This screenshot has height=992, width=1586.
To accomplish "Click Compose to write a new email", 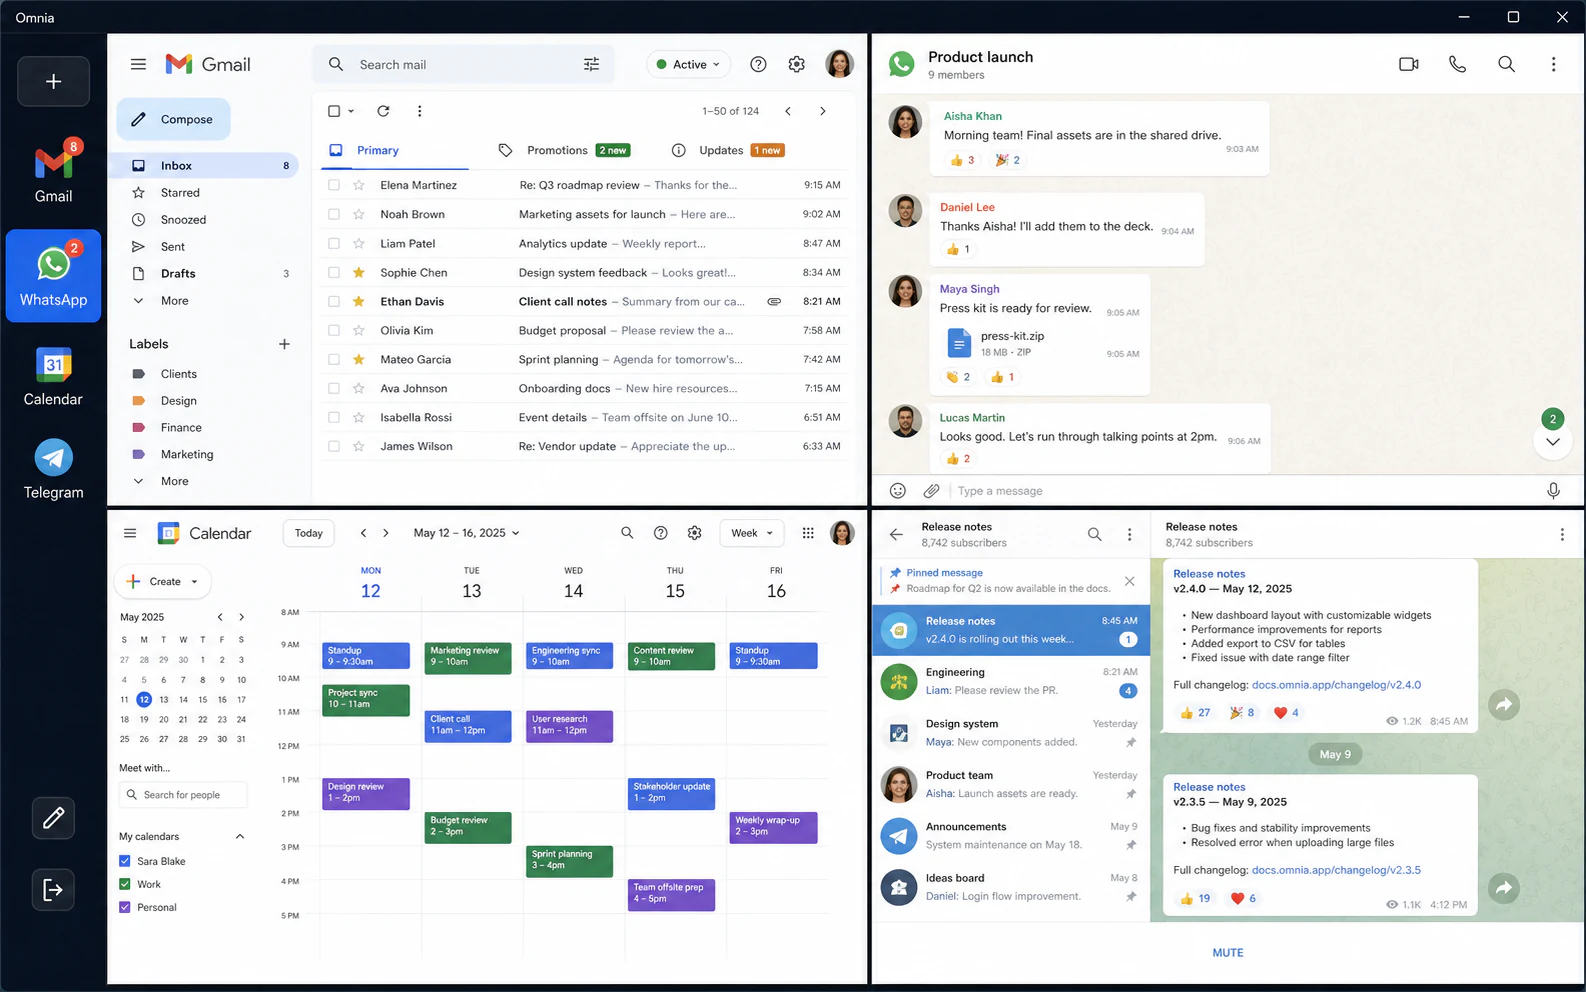I will (173, 119).
